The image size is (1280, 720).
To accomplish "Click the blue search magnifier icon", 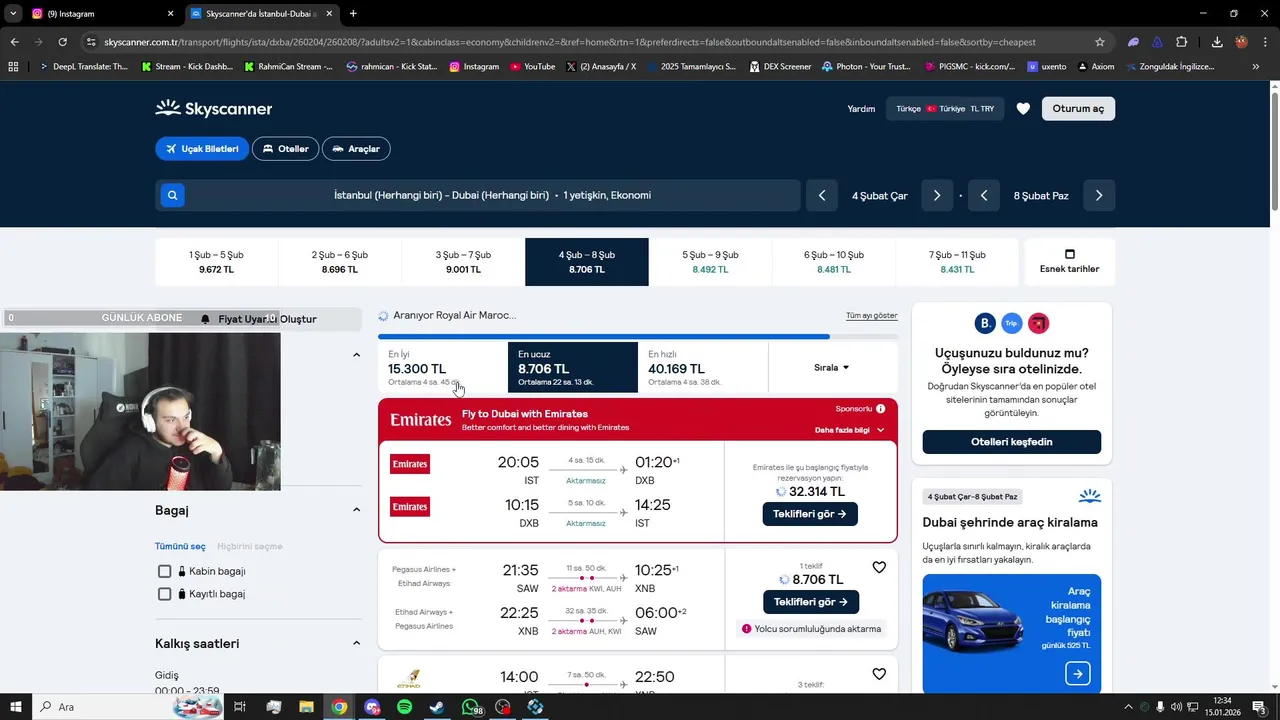I will pos(172,195).
